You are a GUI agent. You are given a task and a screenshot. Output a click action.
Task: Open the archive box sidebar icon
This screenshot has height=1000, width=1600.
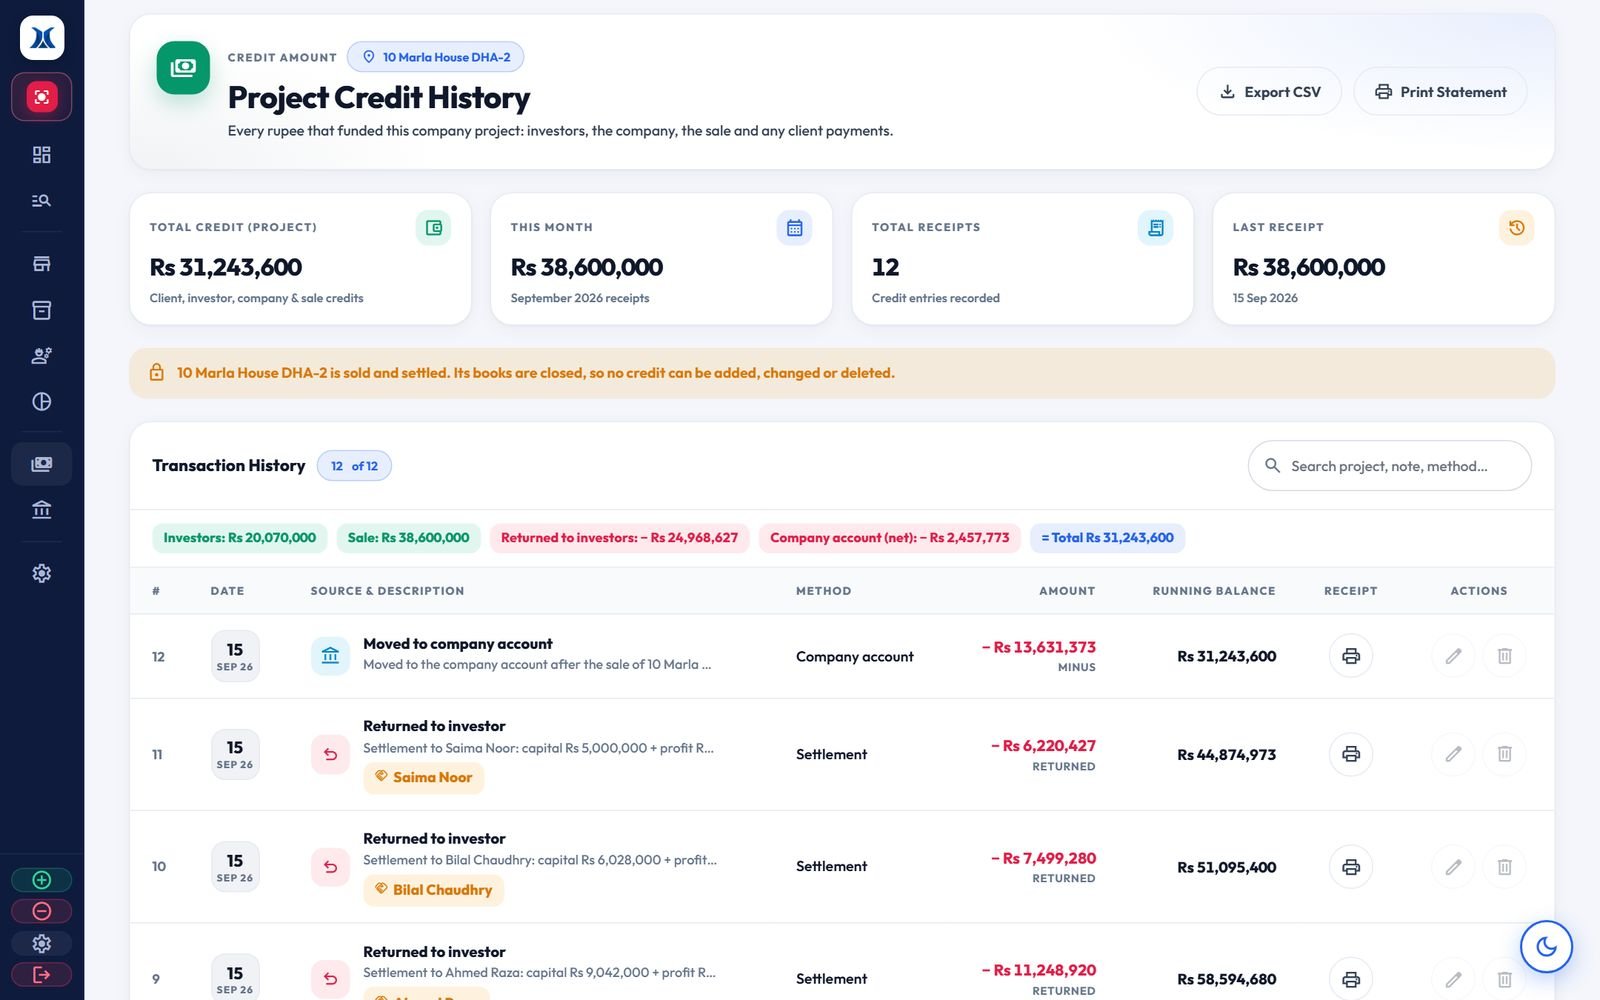click(42, 310)
